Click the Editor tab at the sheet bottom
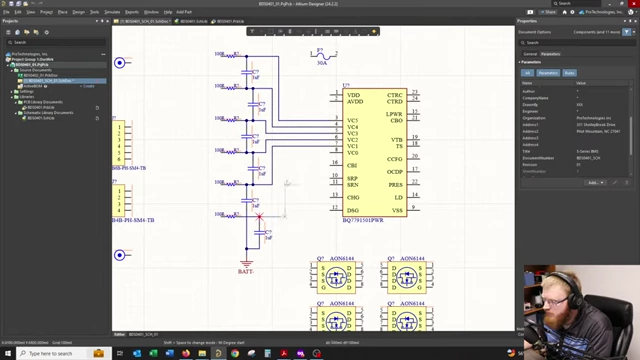This screenshot has width=640, height=360. [x=119, y=334]
